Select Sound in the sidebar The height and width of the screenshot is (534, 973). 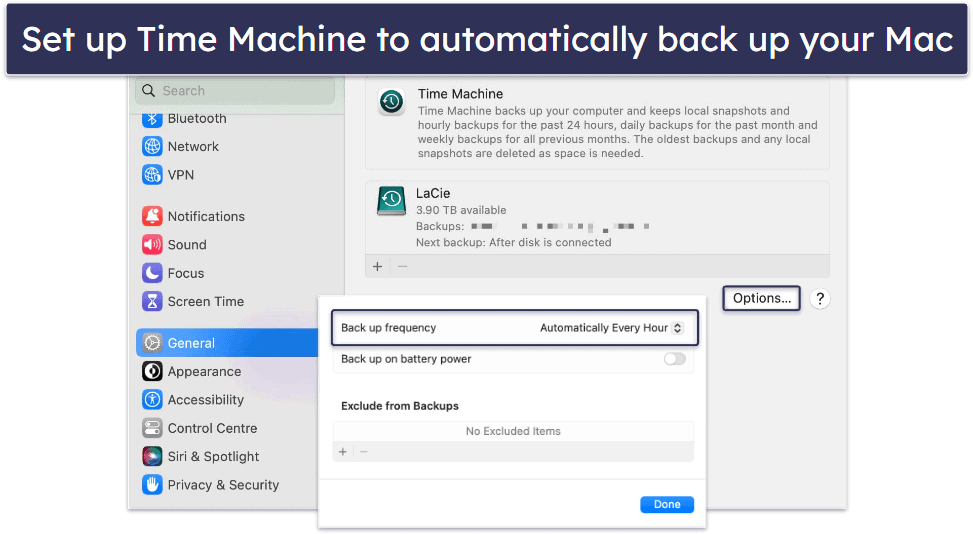pos(187,244)
